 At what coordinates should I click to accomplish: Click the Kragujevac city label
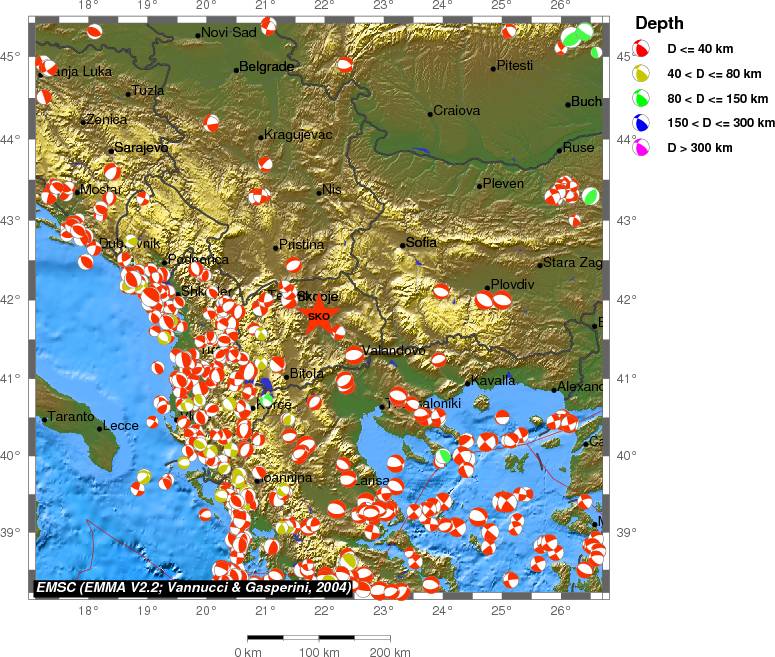(298, 134)
